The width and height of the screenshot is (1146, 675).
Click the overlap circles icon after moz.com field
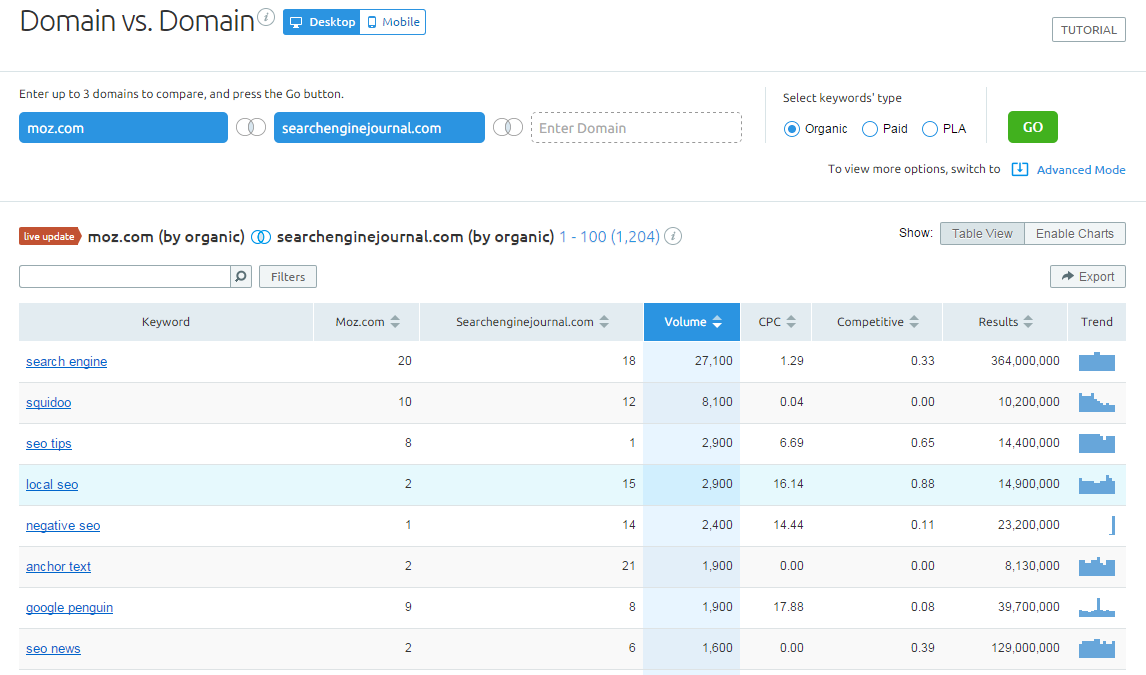tap(251, 128)
